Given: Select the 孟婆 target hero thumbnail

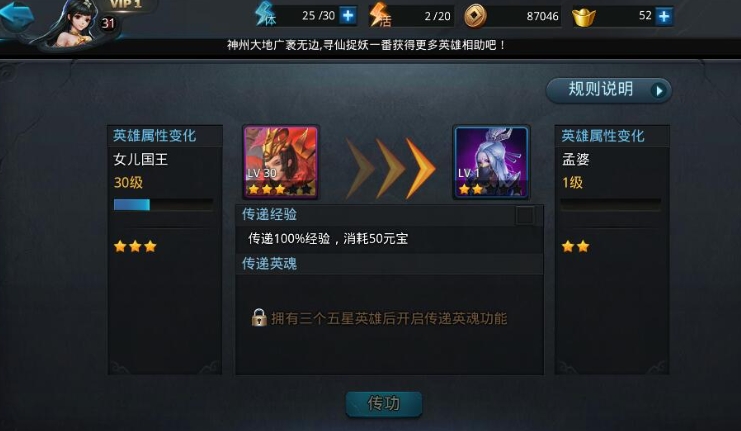Looking at the screenshot, I should [491, 162].
